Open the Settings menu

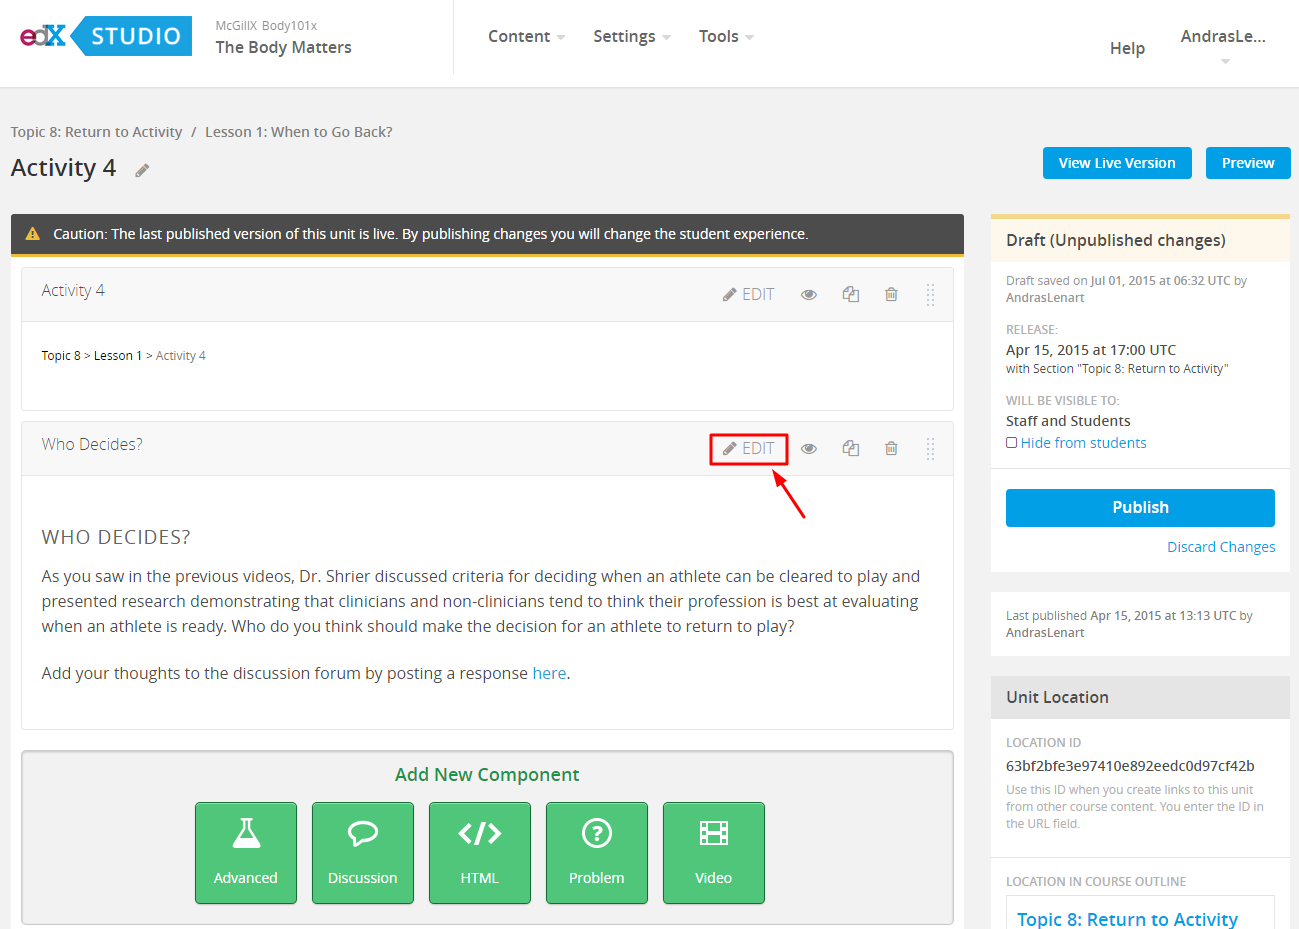pos(632,36)
